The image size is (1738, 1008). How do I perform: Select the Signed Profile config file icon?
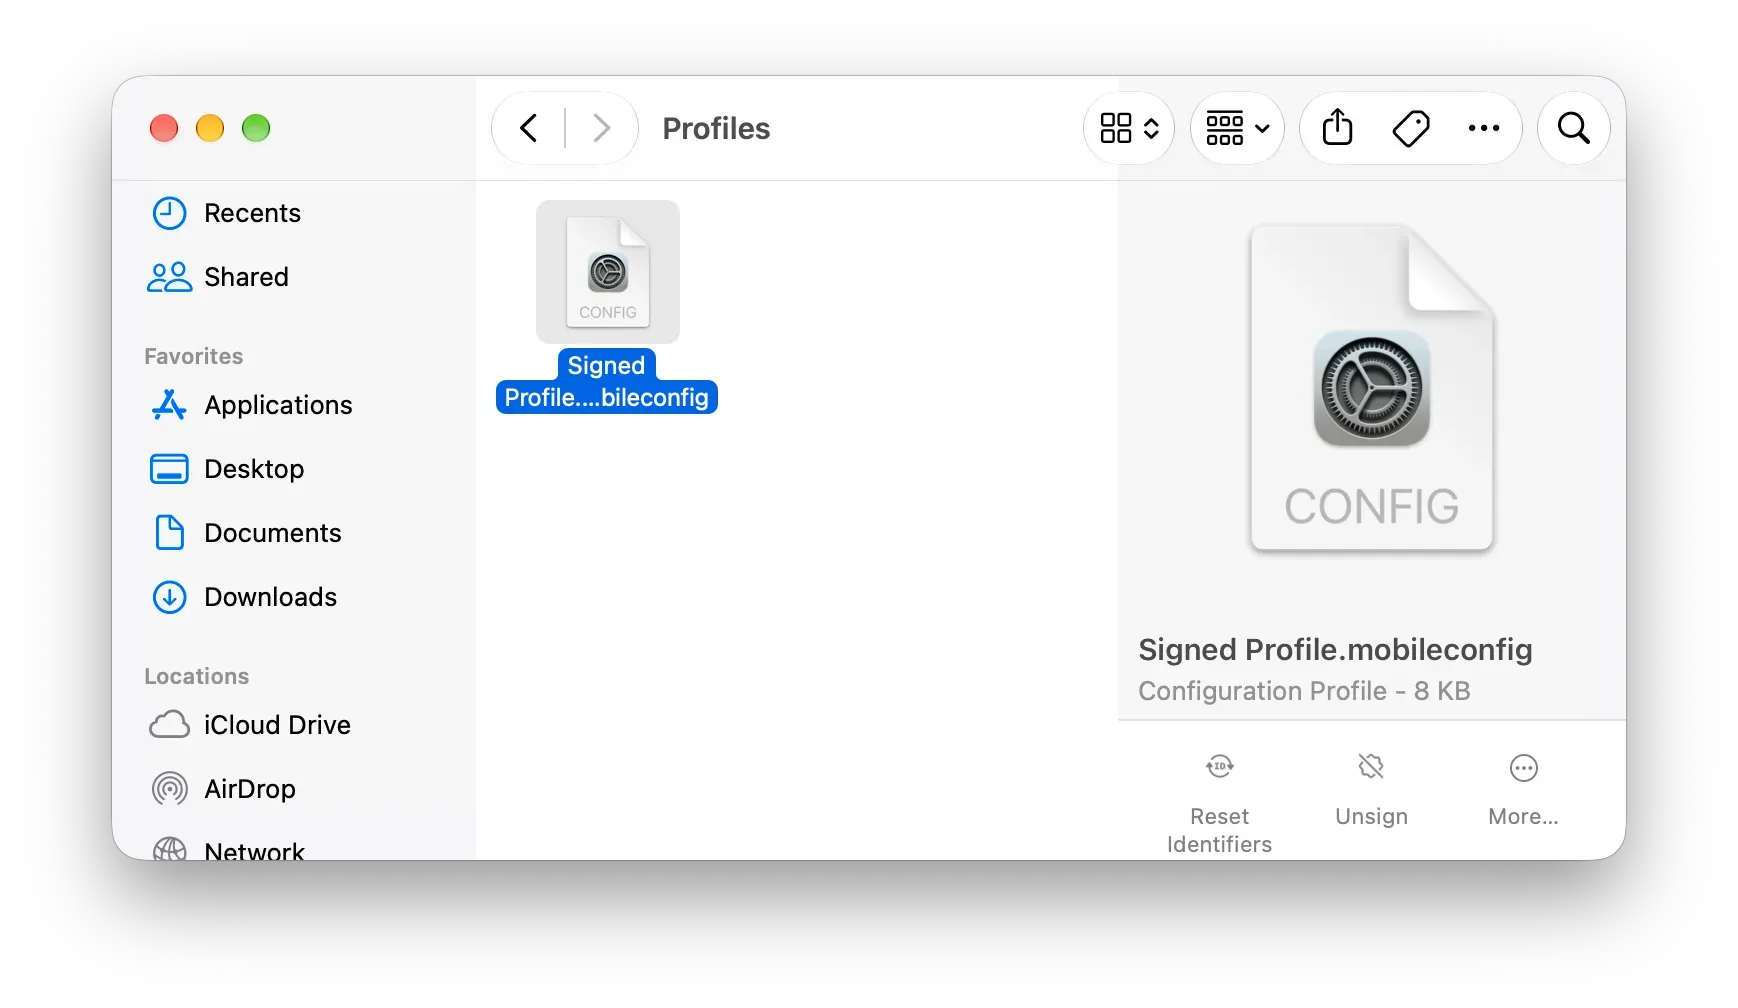[608, 272]
